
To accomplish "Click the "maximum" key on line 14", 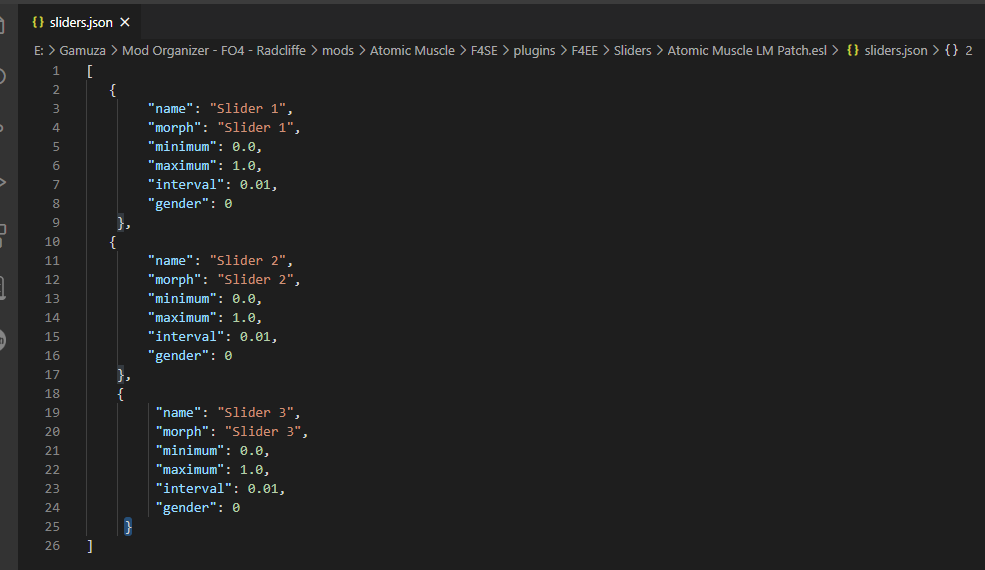I will pos(182,317).
